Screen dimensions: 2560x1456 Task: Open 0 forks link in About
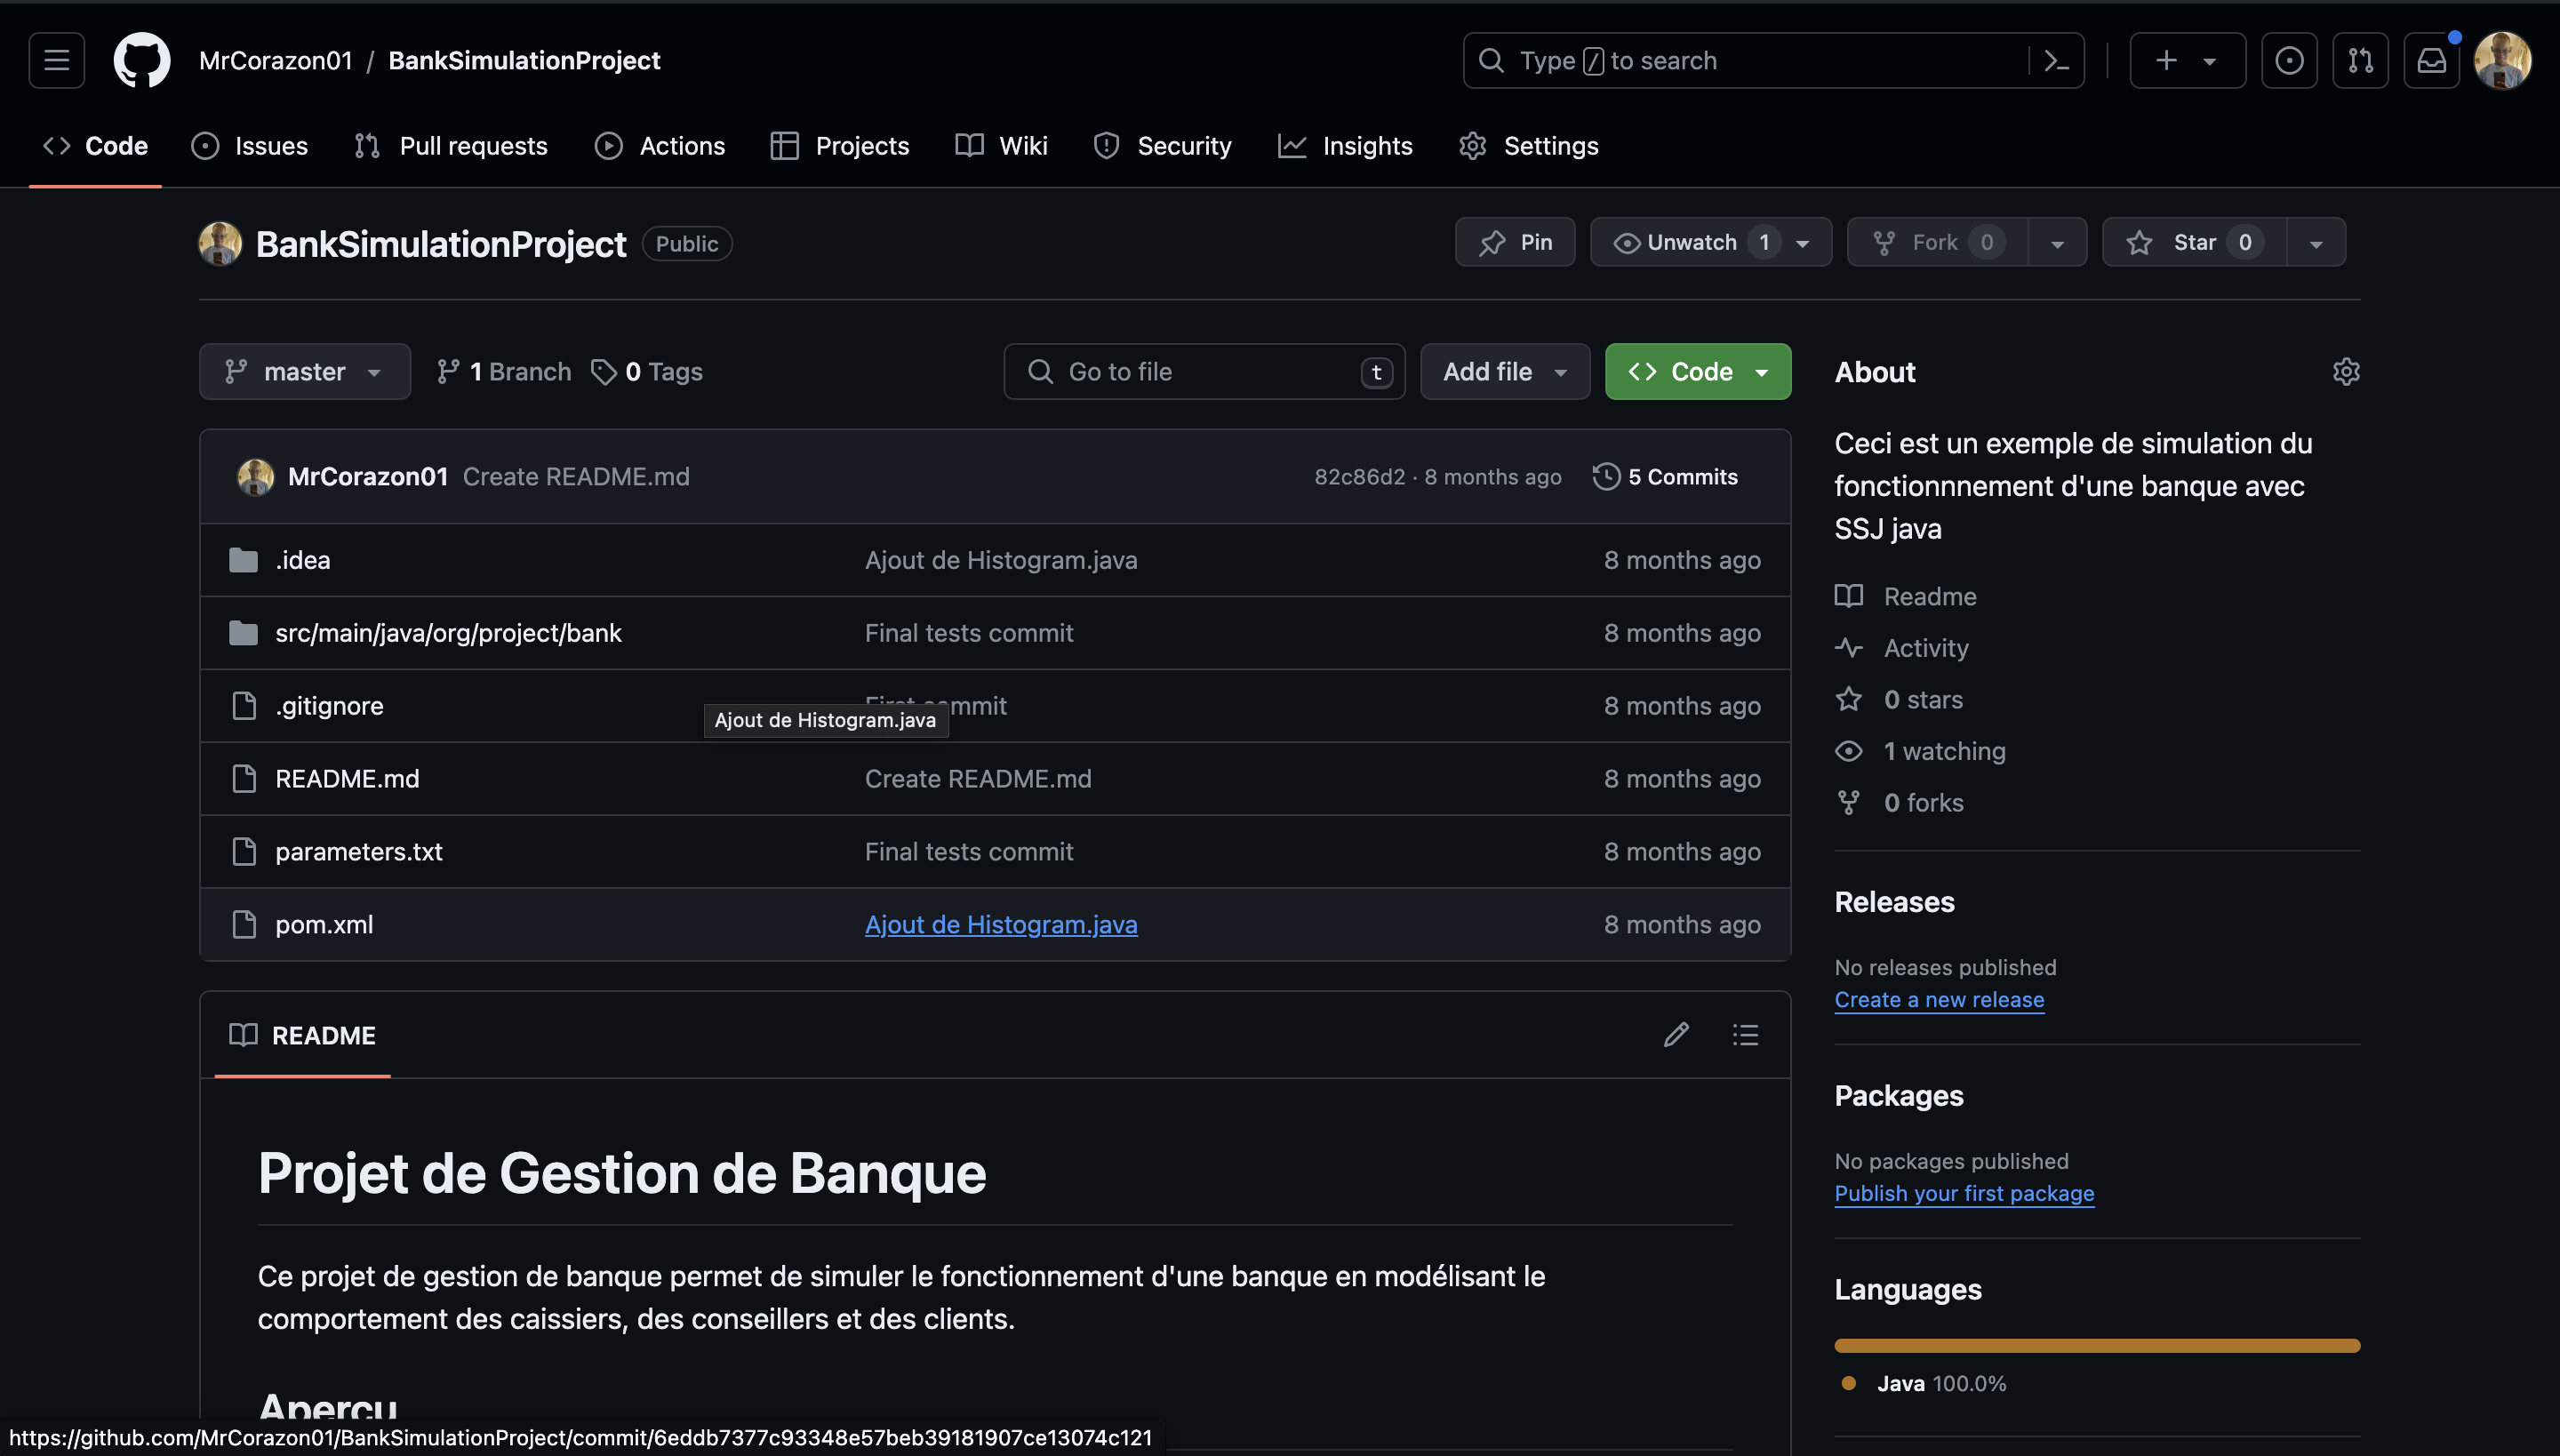1900,803
